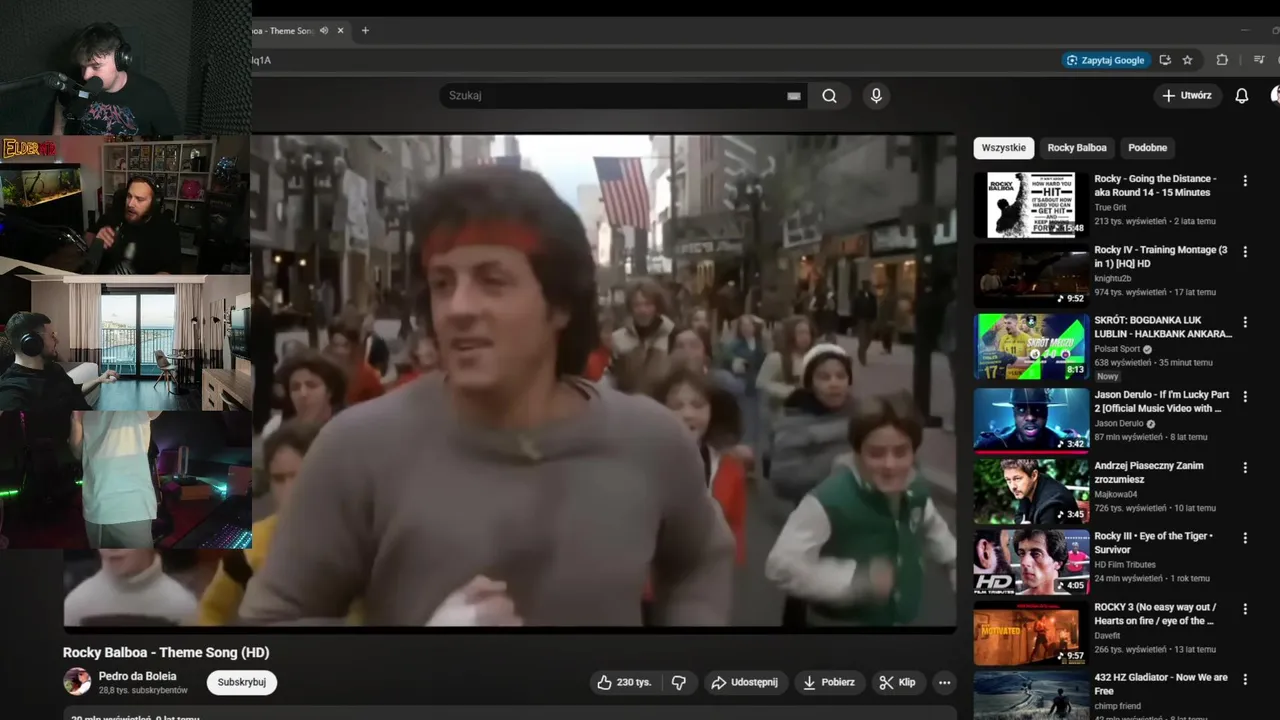The height and width of the screenshot is (720, 1280).
Task: Select the Podobne filter chip
Action: pyautogui.click(x=1147, y=148)
